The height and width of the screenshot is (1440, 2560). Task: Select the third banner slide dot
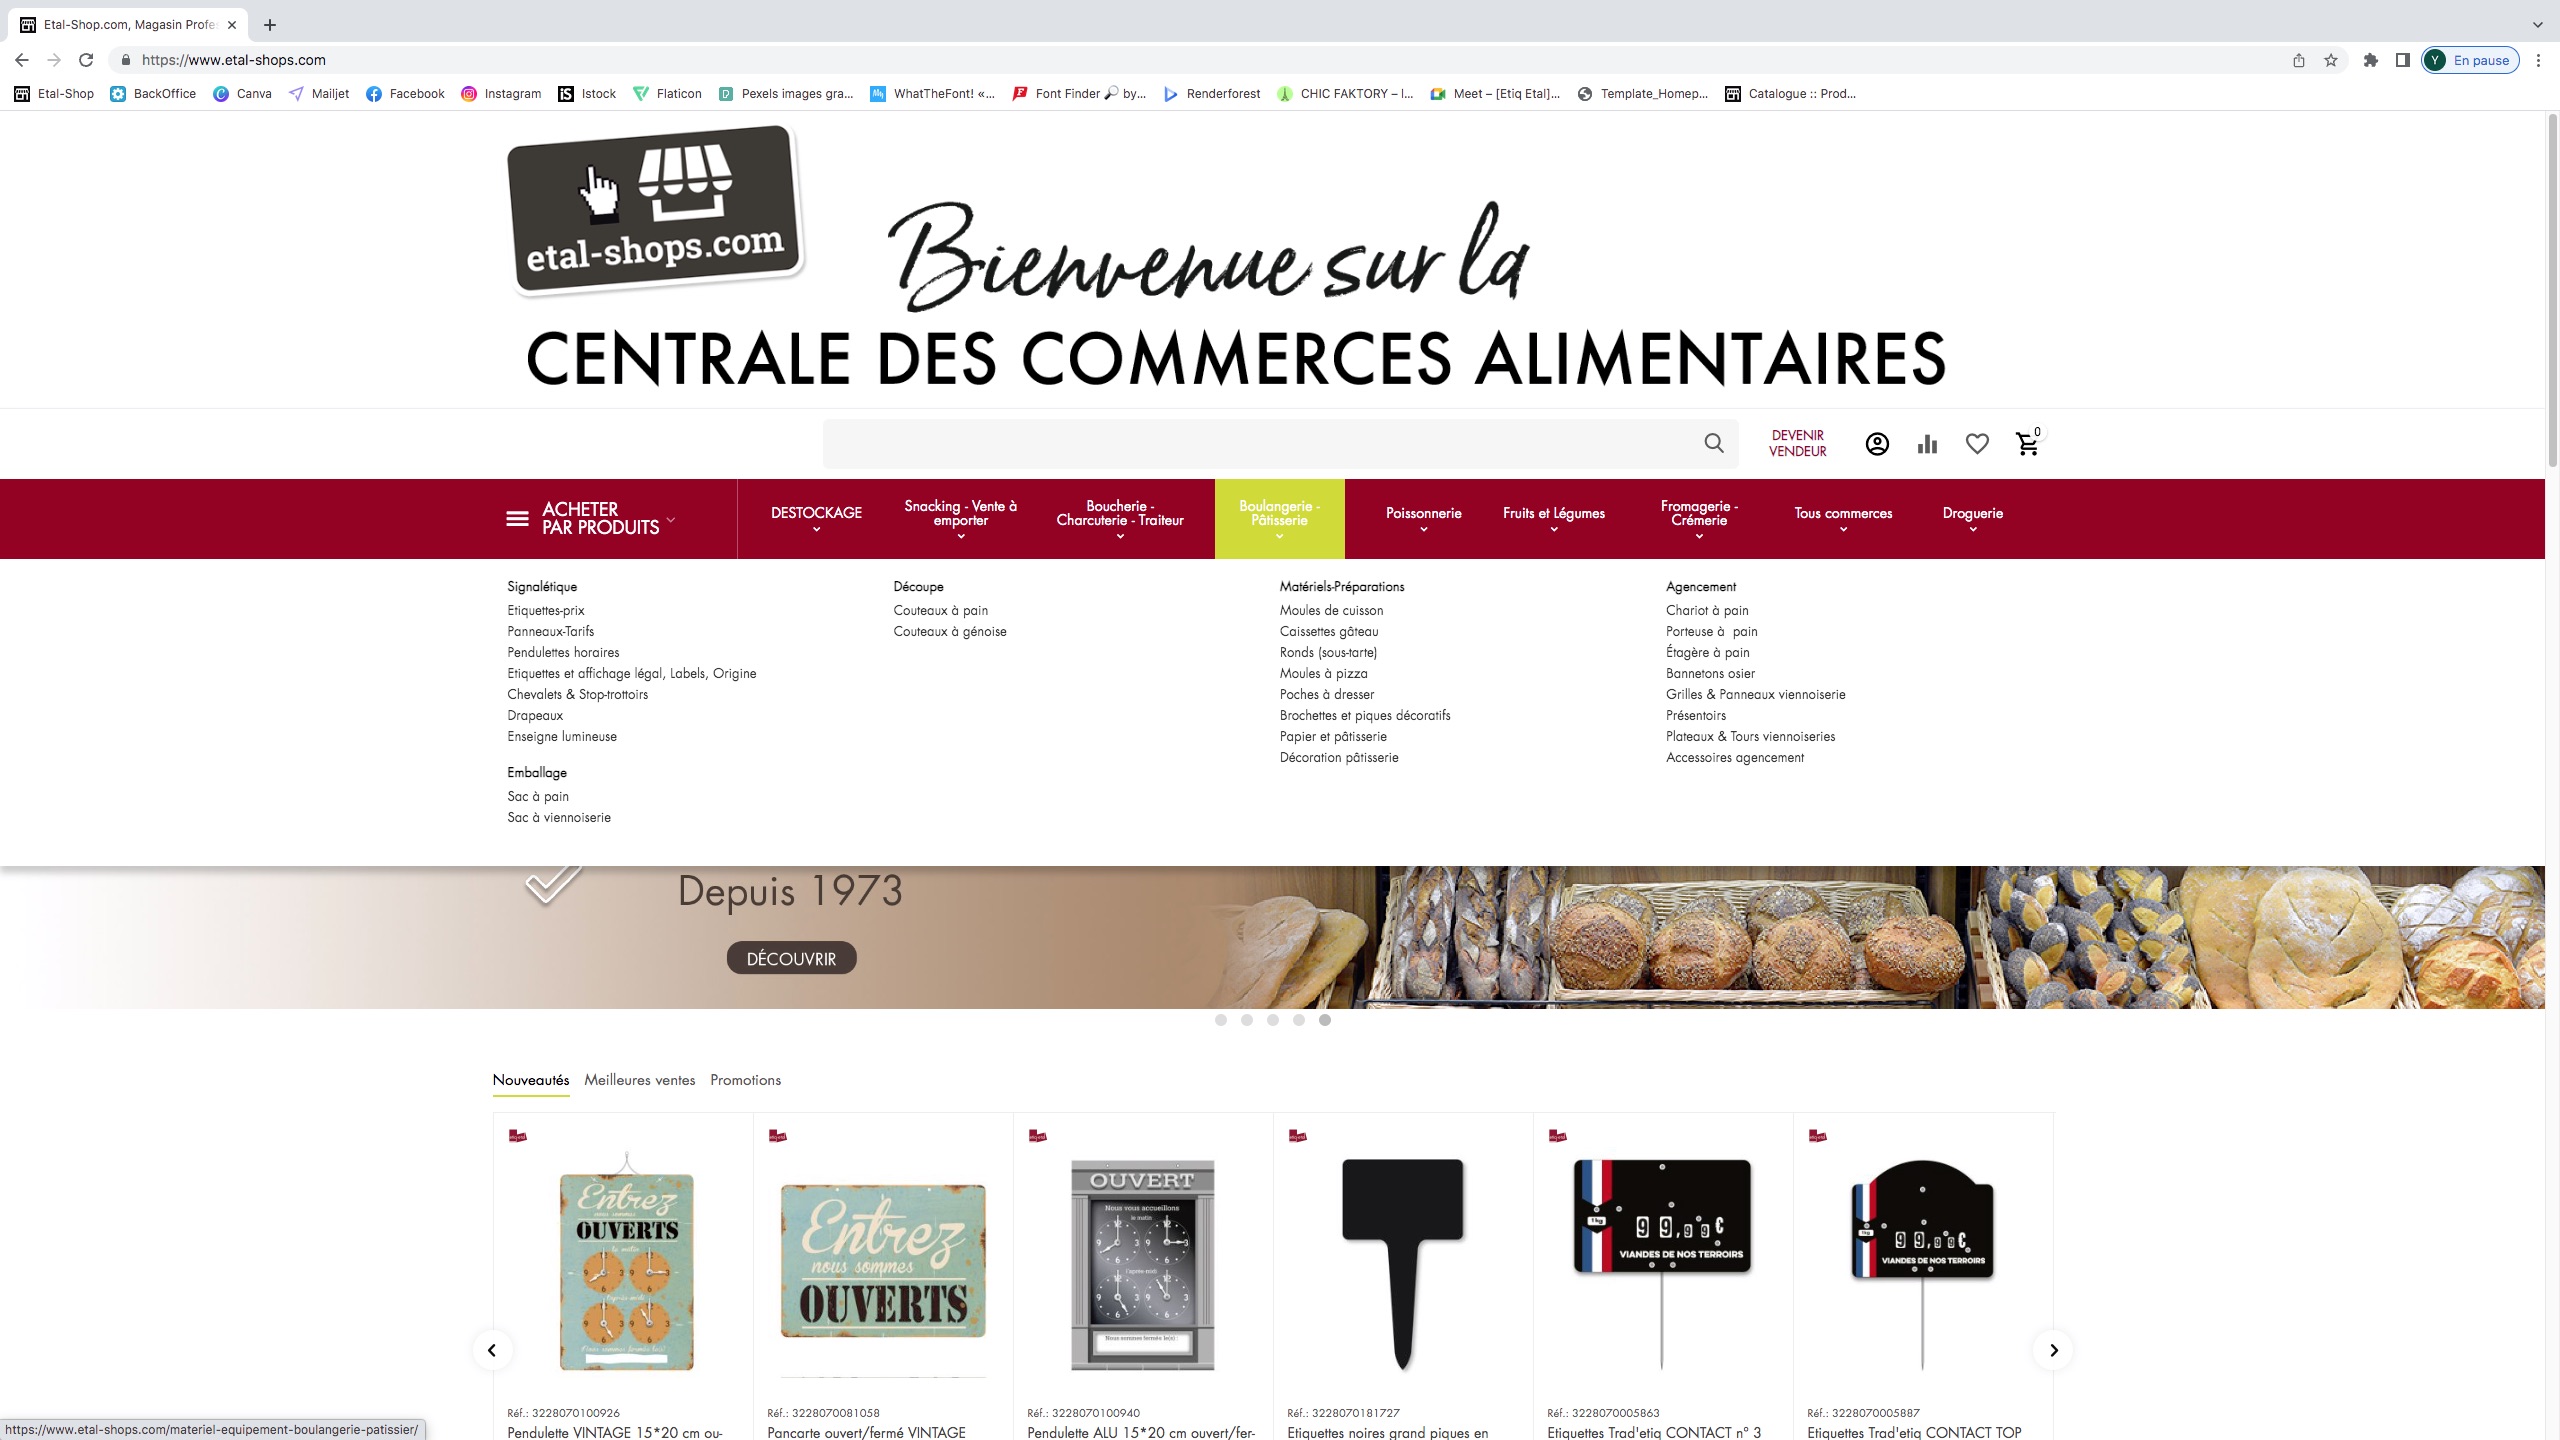[x=1272, y=1020]
